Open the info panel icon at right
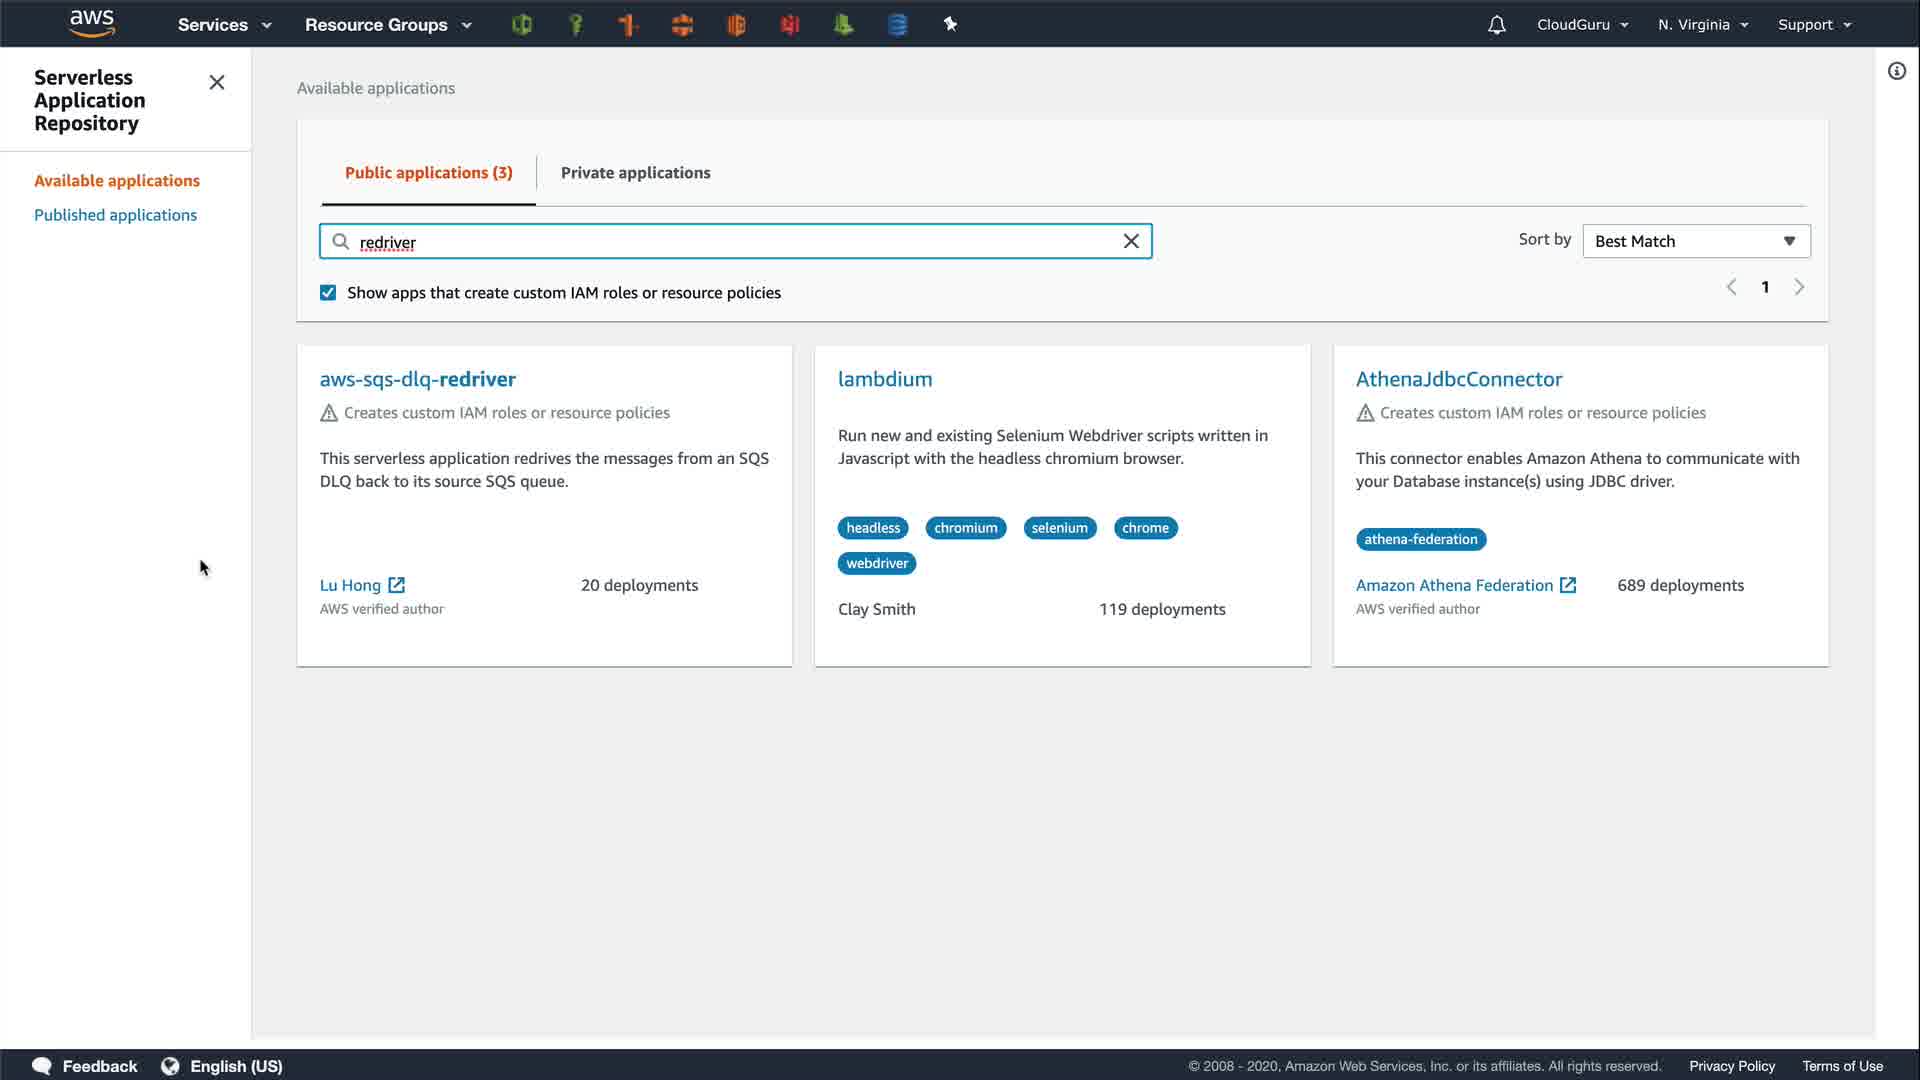Image resolution: width=1920 pixels, height=1080 pixels. click(1896, 71)
